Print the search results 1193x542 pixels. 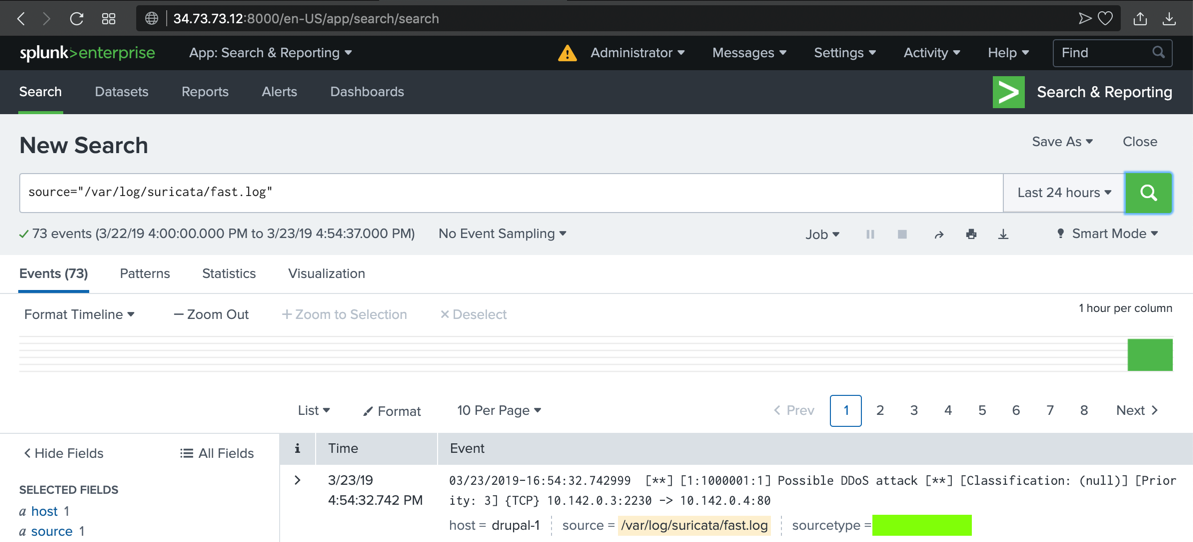point(971,234)
